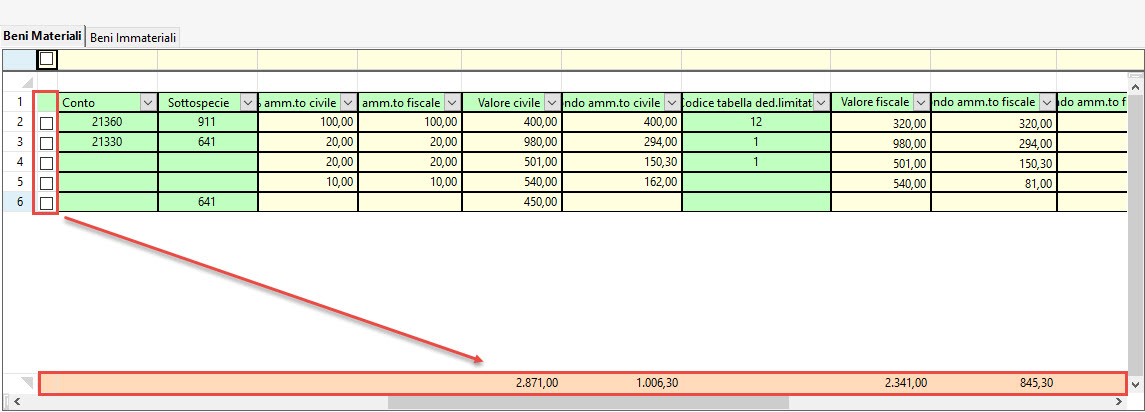Image resolution: width=1145 pixels, height=412 pixels.
Task: Select highlighted row header number 6
Action: [20, 203]
